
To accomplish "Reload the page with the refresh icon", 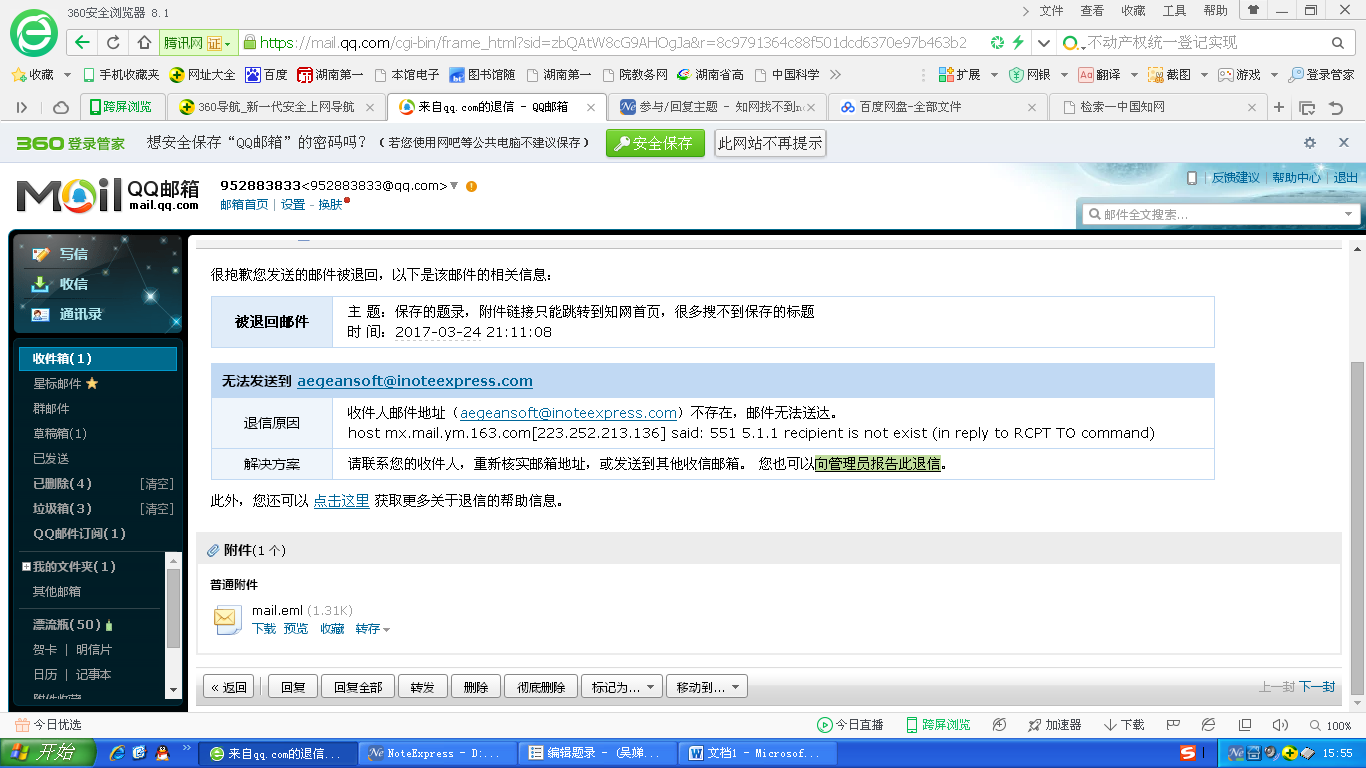I will tap(113, 43).
